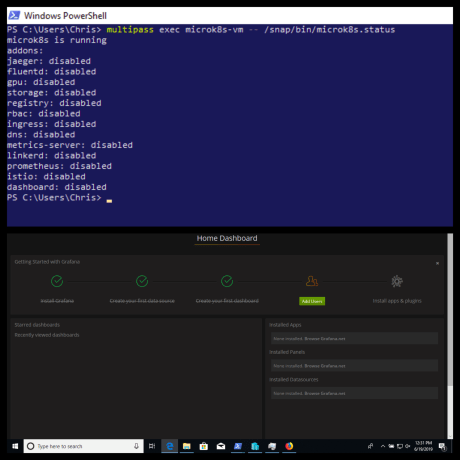Click the 'linkerd: disabled' line
The image size is (460, 460).
tap(52, 156)
